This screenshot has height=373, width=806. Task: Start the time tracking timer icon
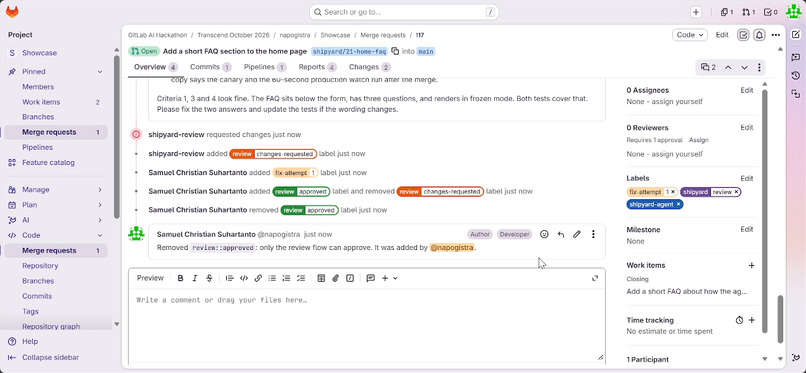(x=739, y=320)
